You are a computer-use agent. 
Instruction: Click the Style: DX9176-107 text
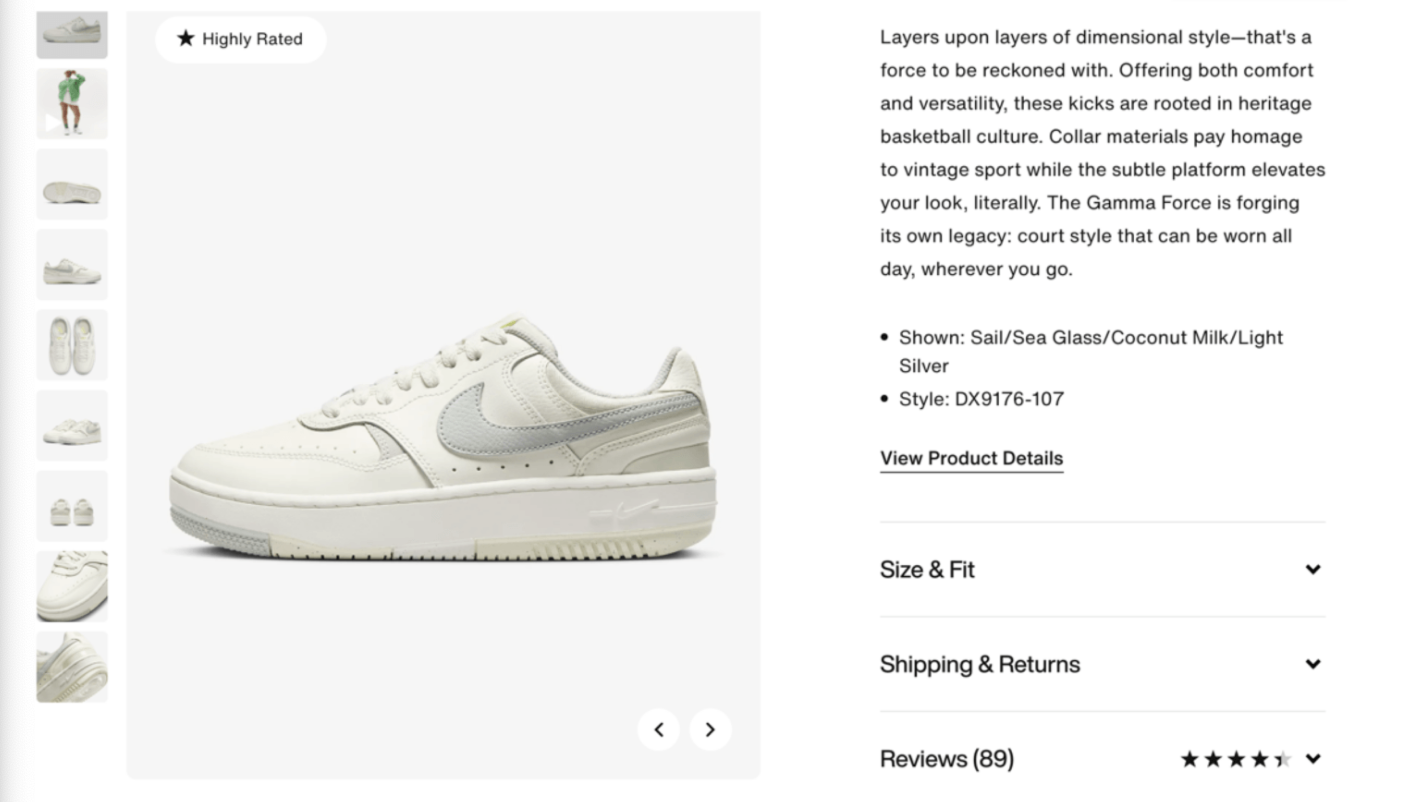[x=982, y=399]
